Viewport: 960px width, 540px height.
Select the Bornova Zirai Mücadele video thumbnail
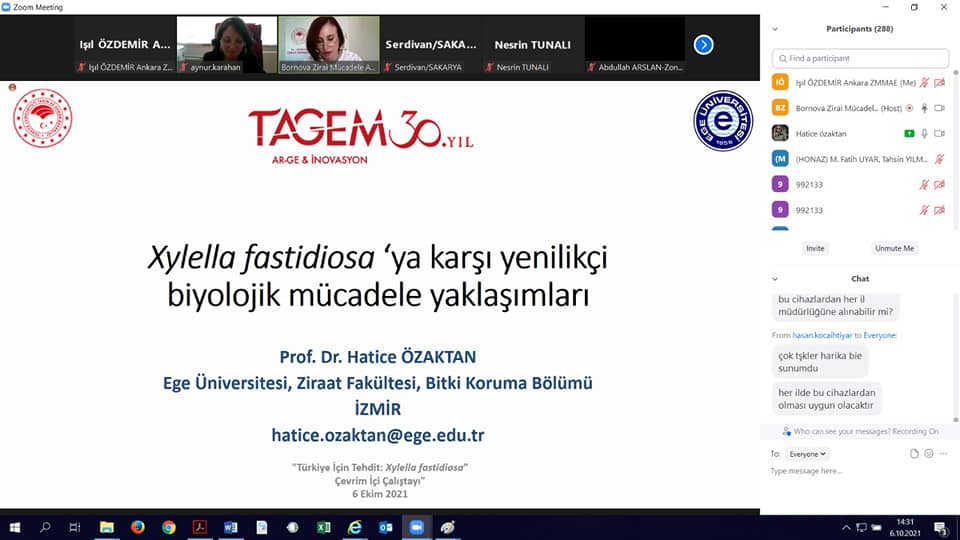328,44
